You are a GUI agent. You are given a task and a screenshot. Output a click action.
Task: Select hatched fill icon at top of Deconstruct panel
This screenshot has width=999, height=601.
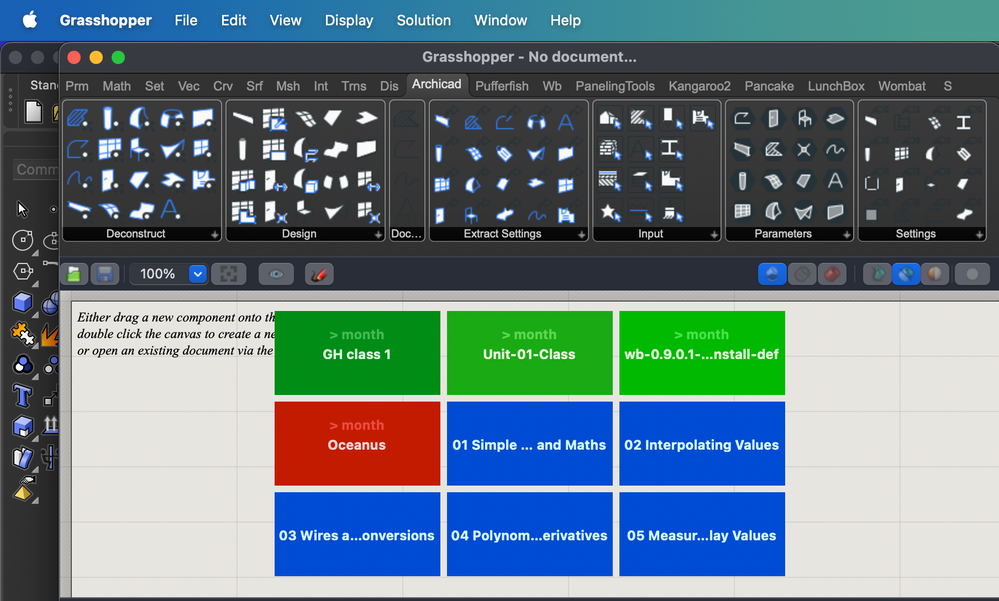point(78,118)
